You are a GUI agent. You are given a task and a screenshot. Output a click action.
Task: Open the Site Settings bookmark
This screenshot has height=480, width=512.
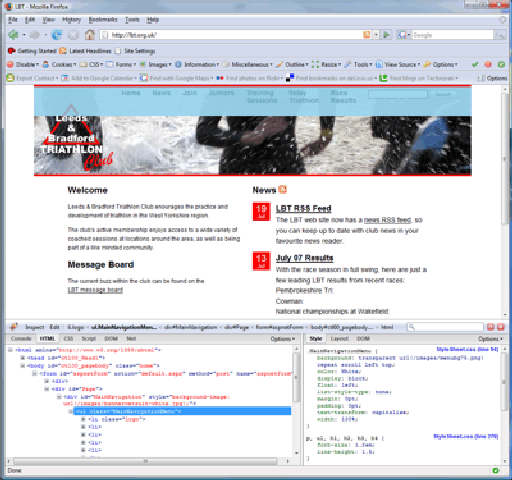135,51
